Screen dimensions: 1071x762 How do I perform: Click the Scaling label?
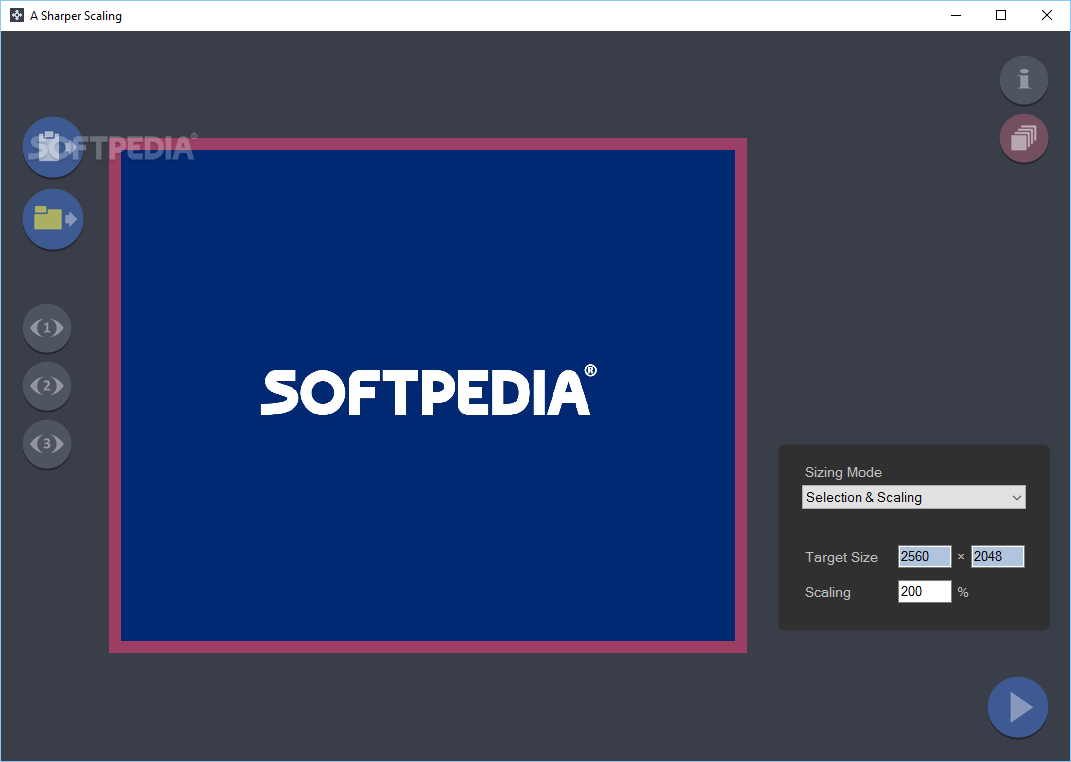pyautogui.click(x=827, y=593)
